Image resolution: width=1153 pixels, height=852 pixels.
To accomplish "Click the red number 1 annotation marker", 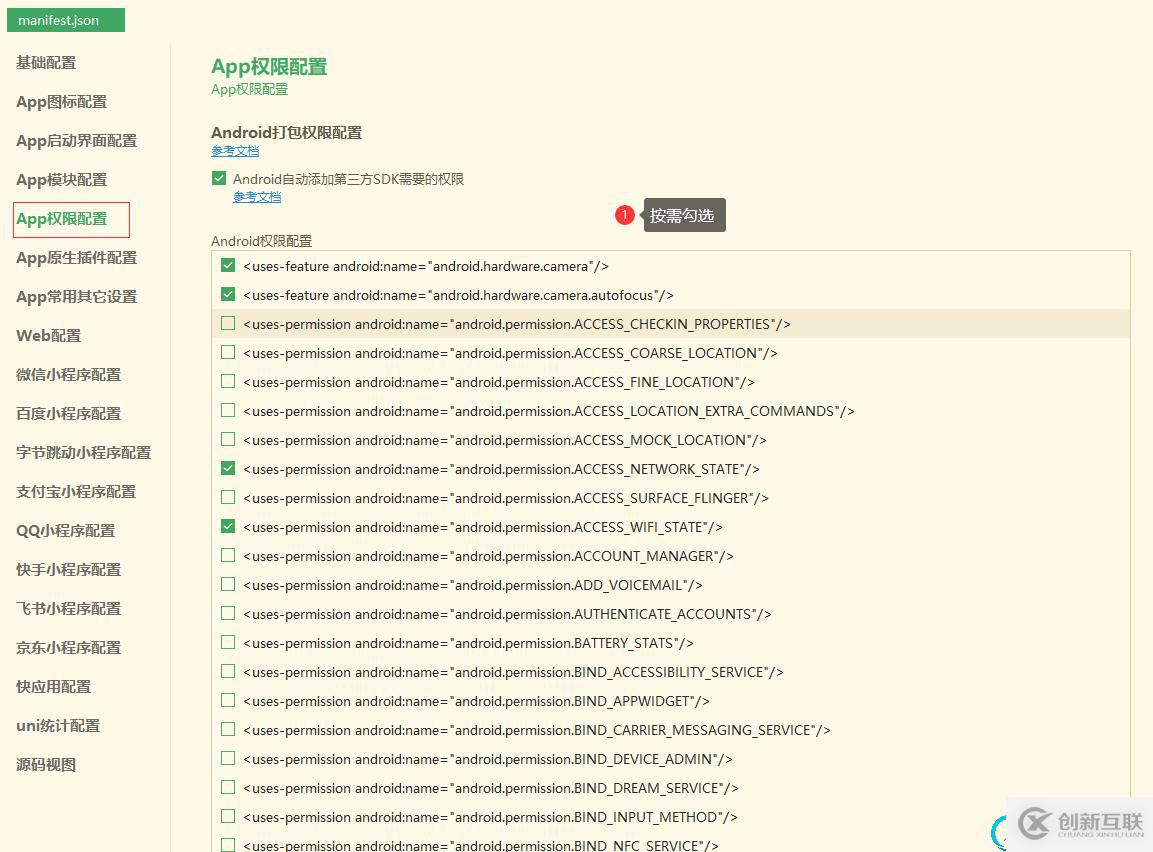I will pos(625,215).
